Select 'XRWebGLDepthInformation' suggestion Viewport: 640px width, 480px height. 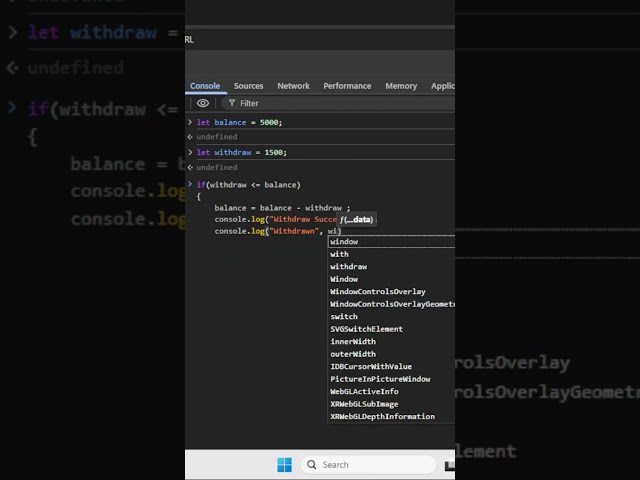(x=391, y=416)
